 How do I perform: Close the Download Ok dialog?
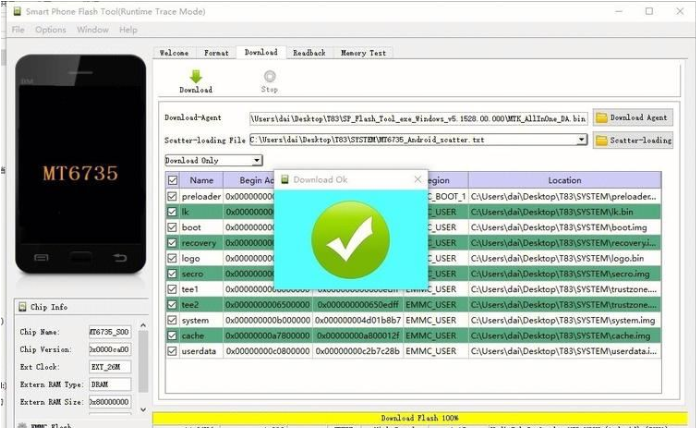[418, 179]
